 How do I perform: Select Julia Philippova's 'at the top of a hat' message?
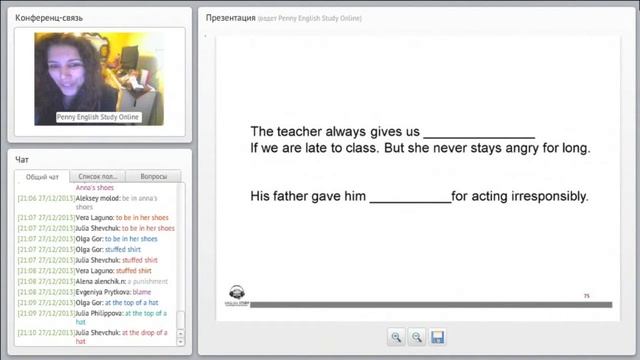(x=92, y=318)
